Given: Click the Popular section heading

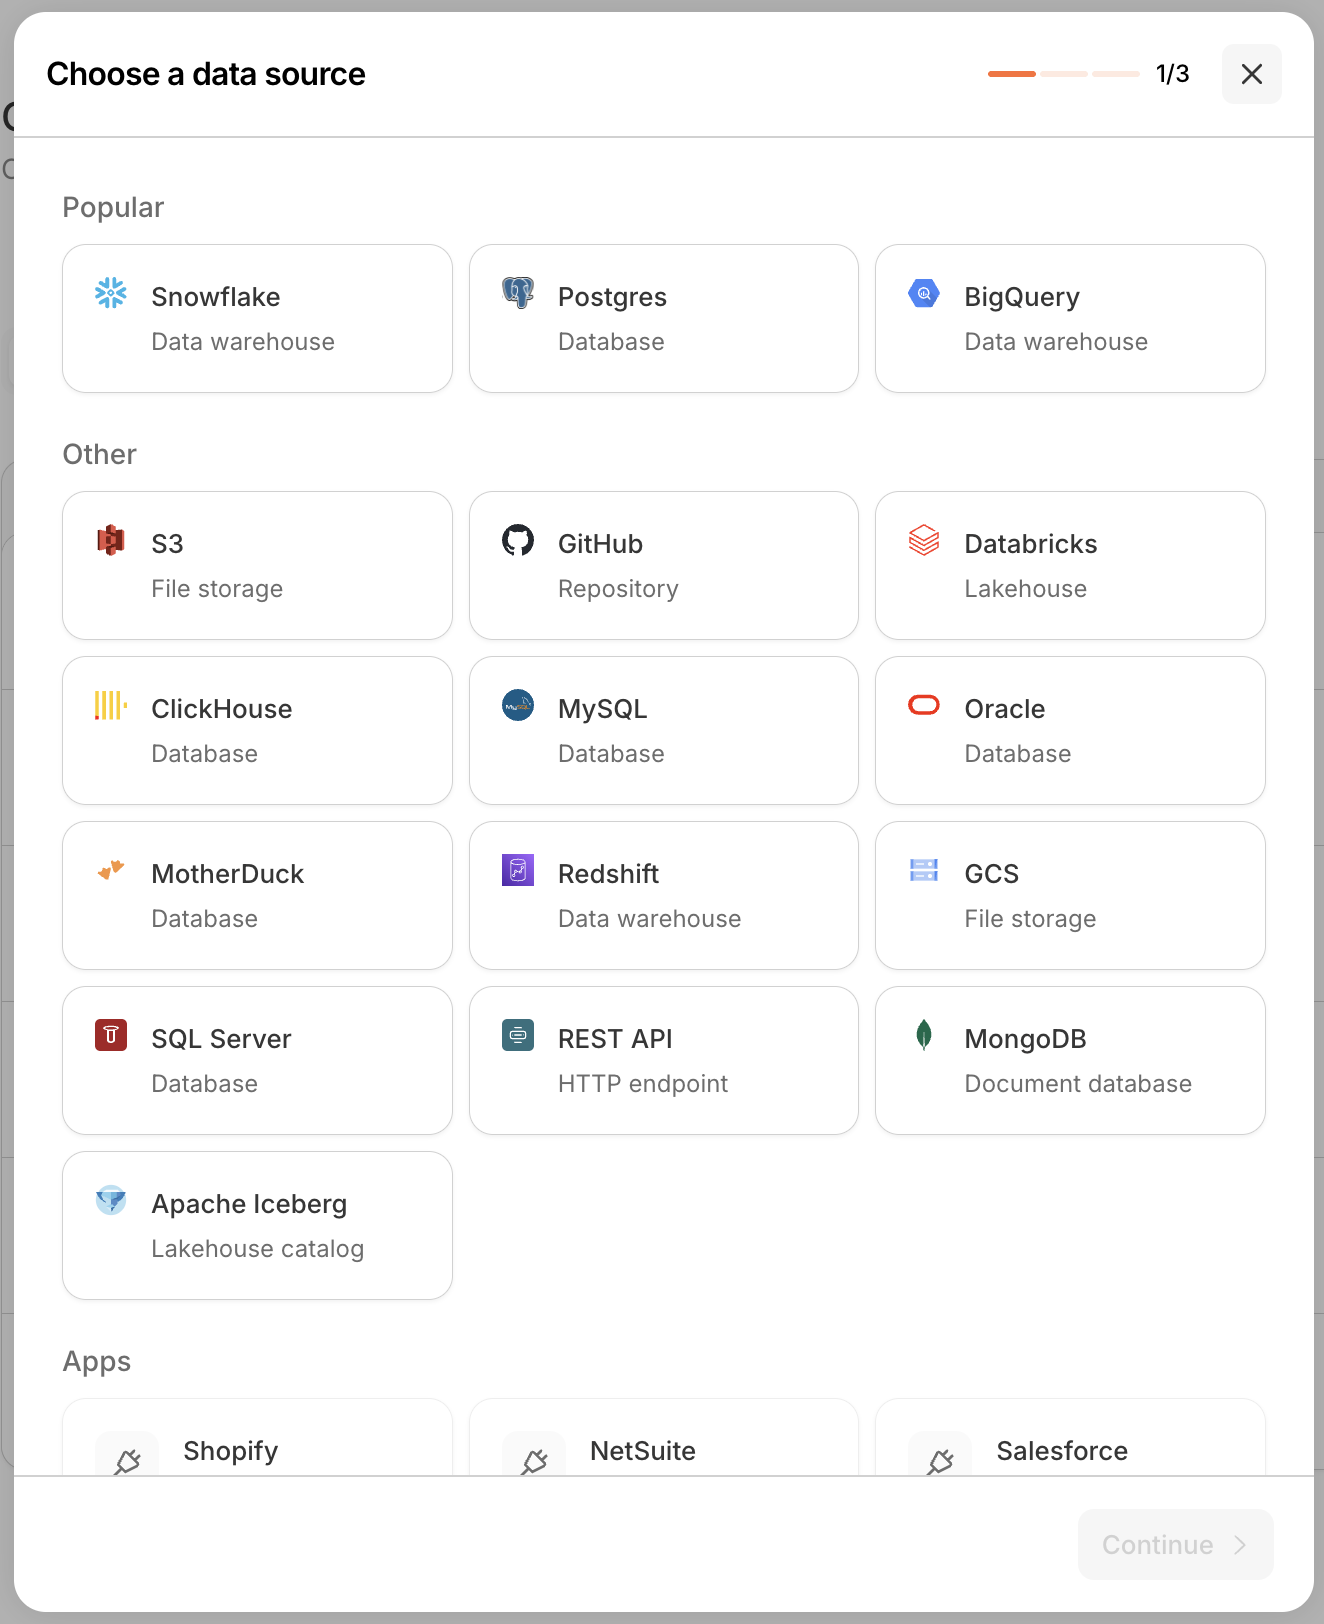Looking at the screenshot, I should [x=114, y=207].
